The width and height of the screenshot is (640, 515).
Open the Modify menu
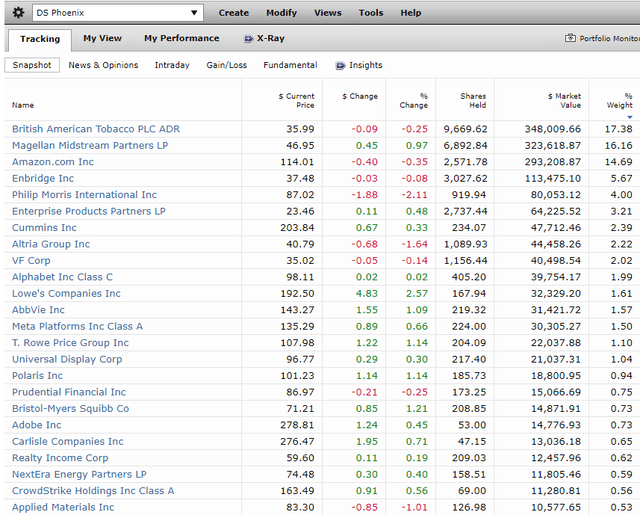(281, 13)
